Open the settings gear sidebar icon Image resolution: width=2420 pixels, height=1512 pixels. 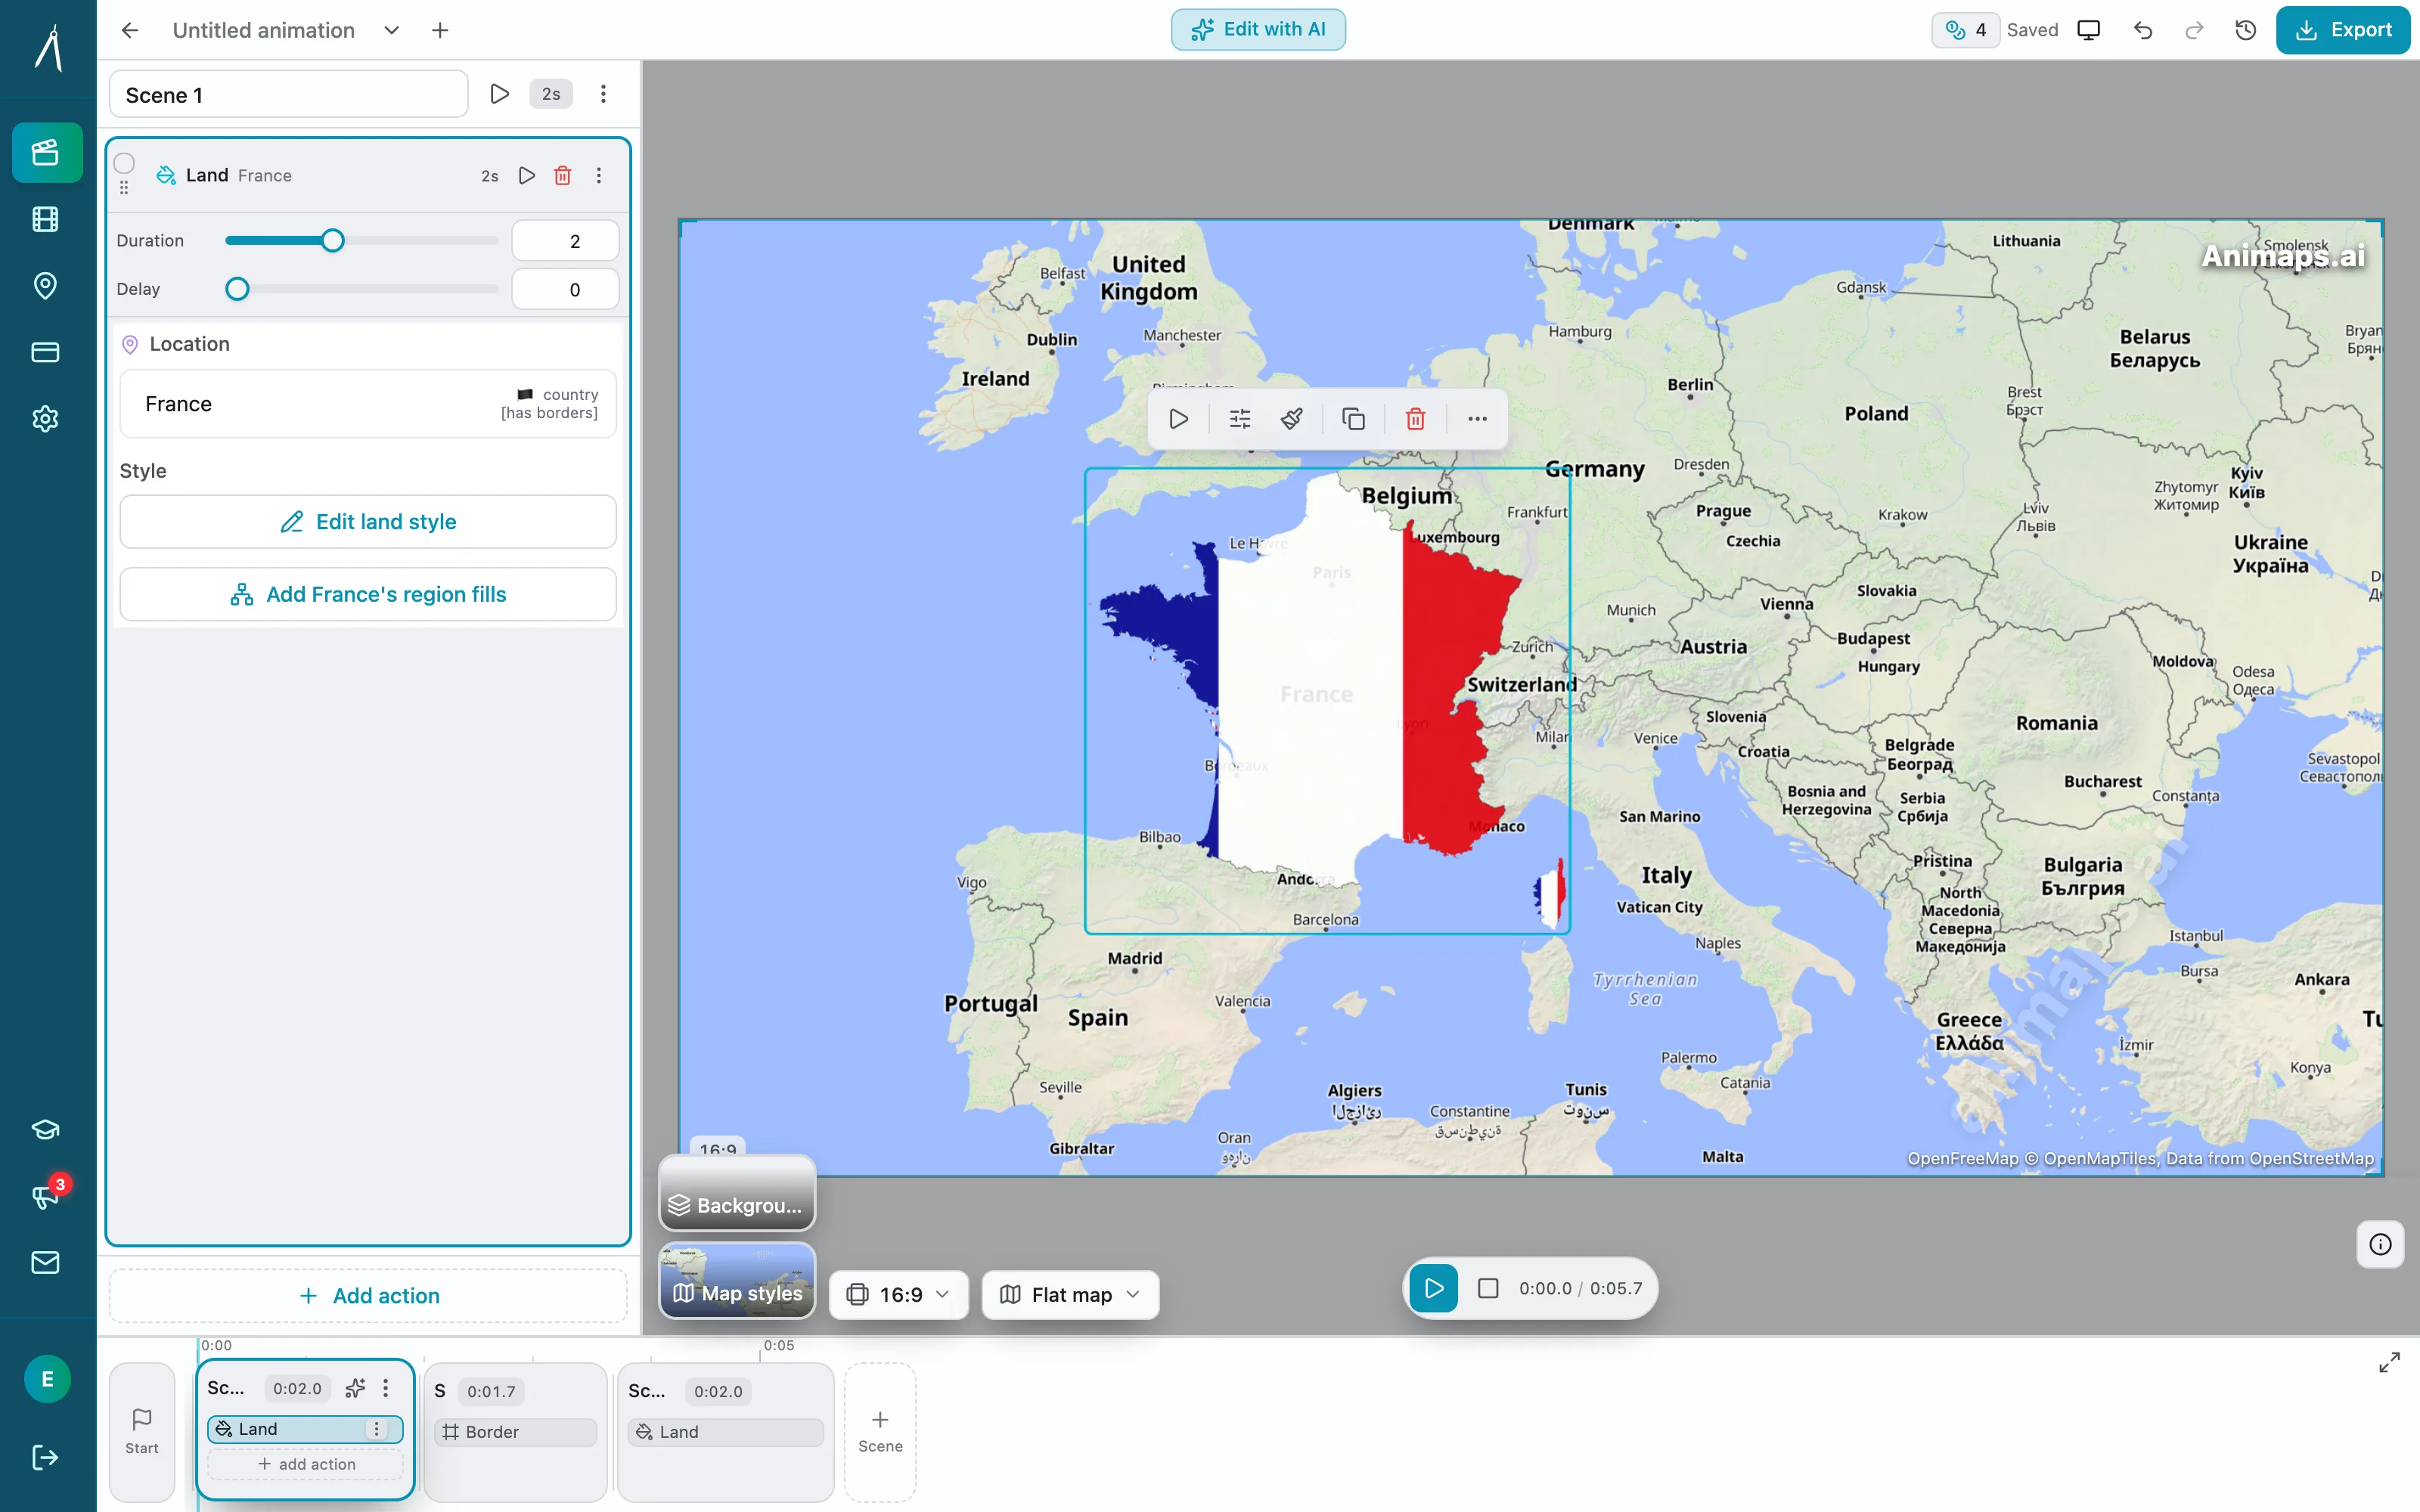point(46,418)
